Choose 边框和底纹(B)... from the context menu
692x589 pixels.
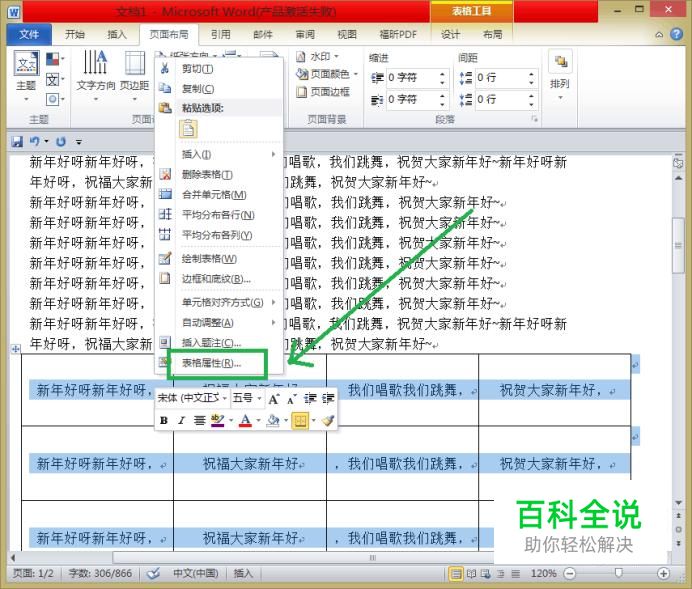216,279
